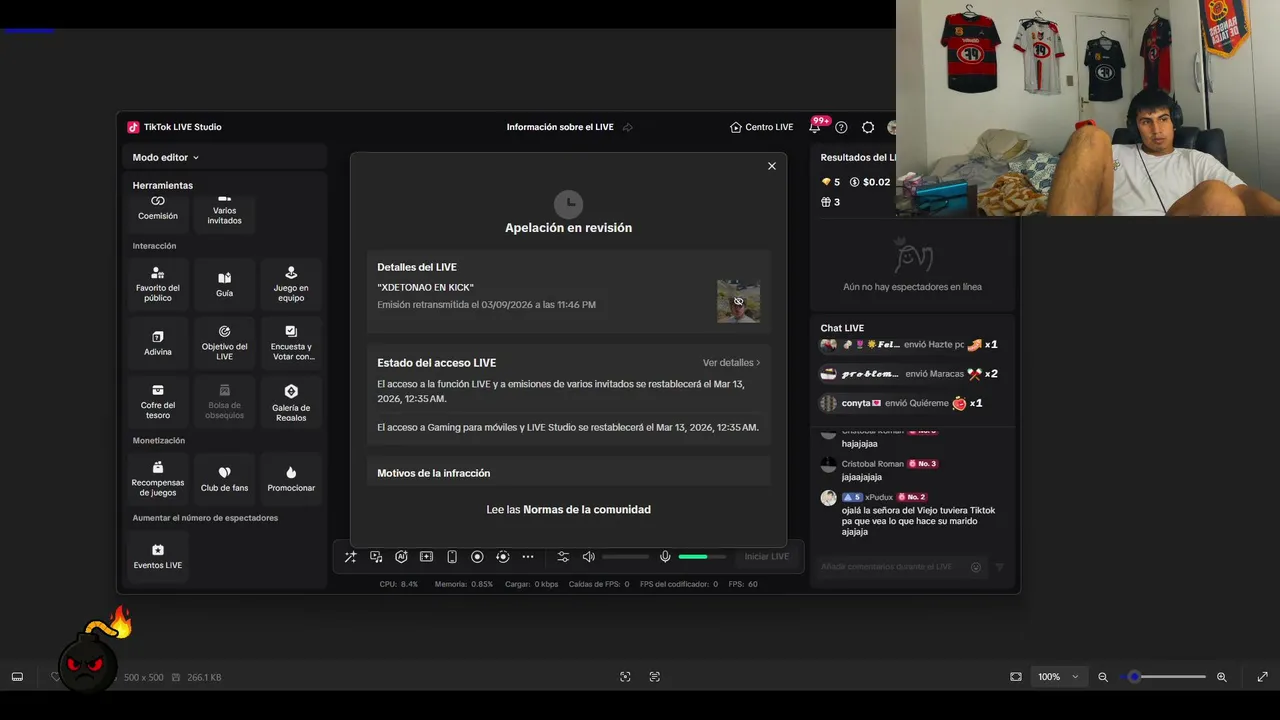Open Favorito del público tool
Image resolution: width=1280 pixels, height=720 pixels.
pyautogui.click(x=158, y=284)
